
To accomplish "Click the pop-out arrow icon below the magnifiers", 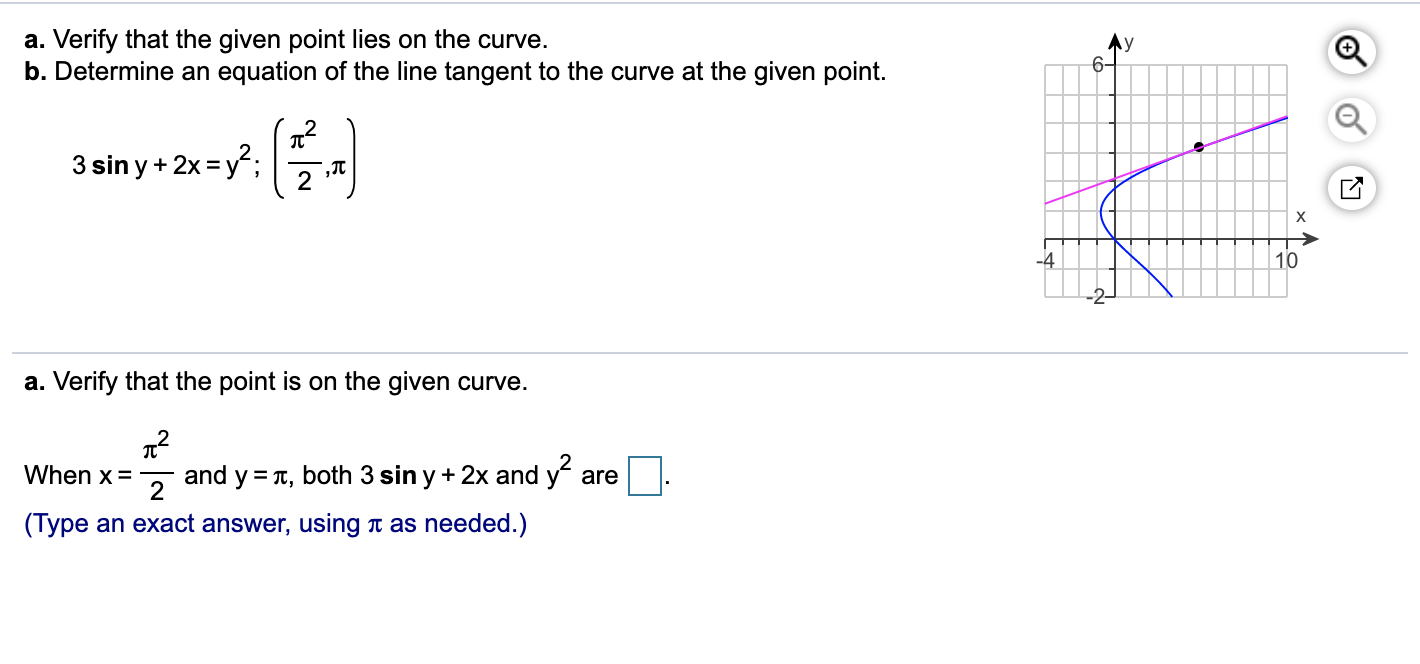I will pyautogui.click(x=1351, y=188).
